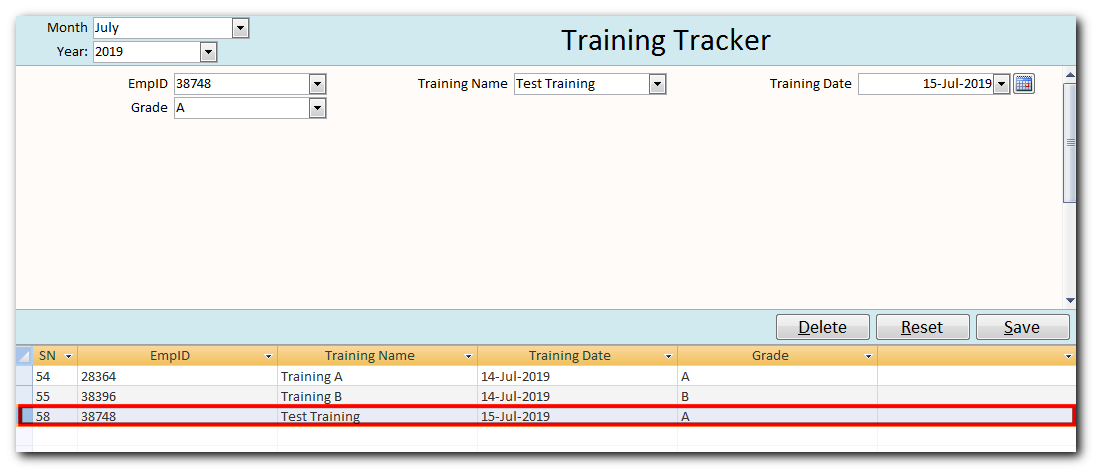Viewport: 1093px width, 469px height.
Task: Click the row selector of record 55
Action: pyautogui.click(x=24, y=397)
